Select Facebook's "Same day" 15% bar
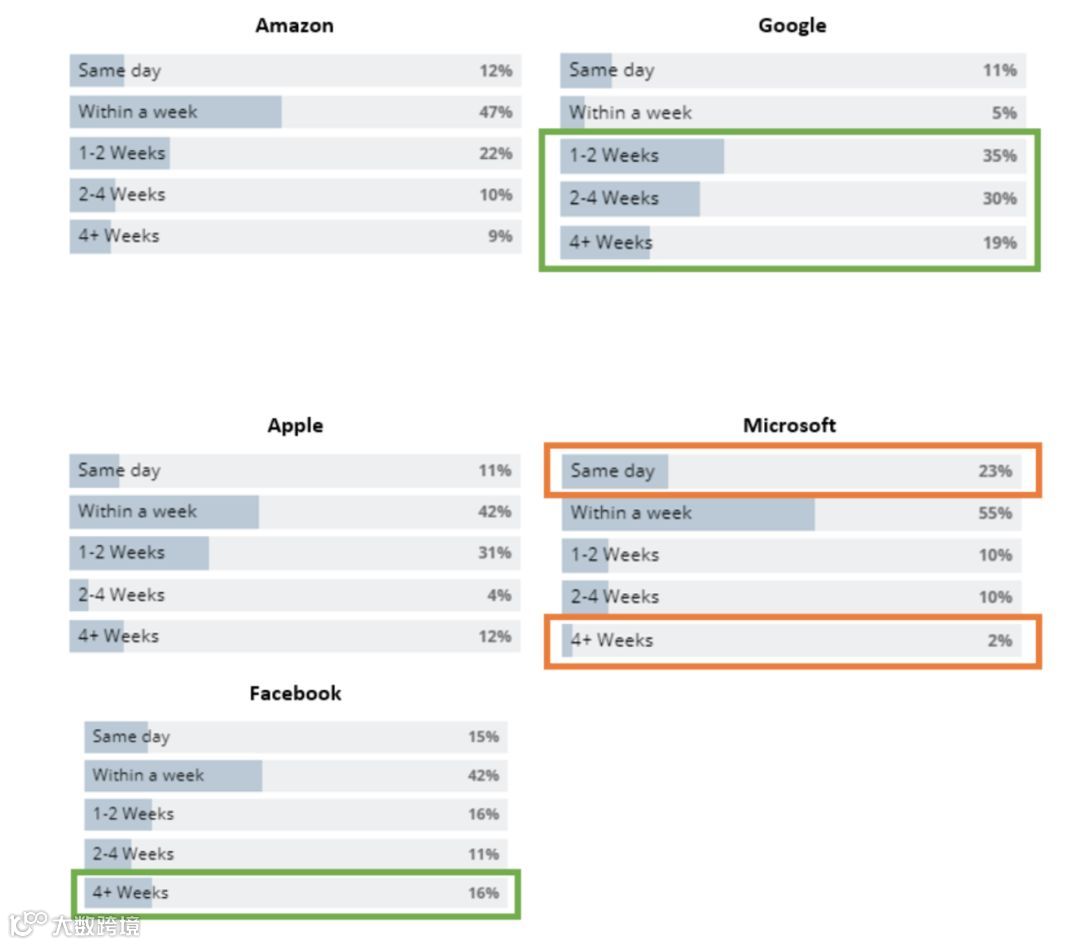 pos(116,736)
